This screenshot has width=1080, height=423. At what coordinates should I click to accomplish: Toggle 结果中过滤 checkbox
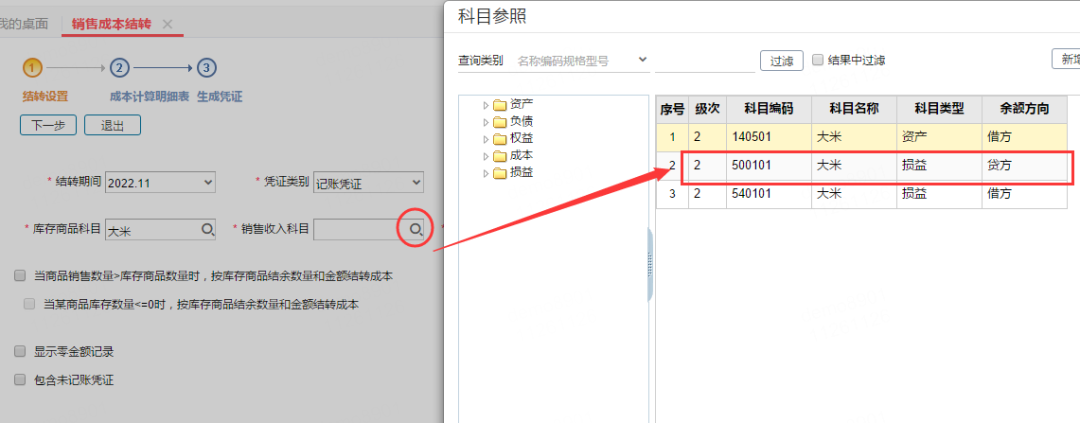(x=818, y=60)
